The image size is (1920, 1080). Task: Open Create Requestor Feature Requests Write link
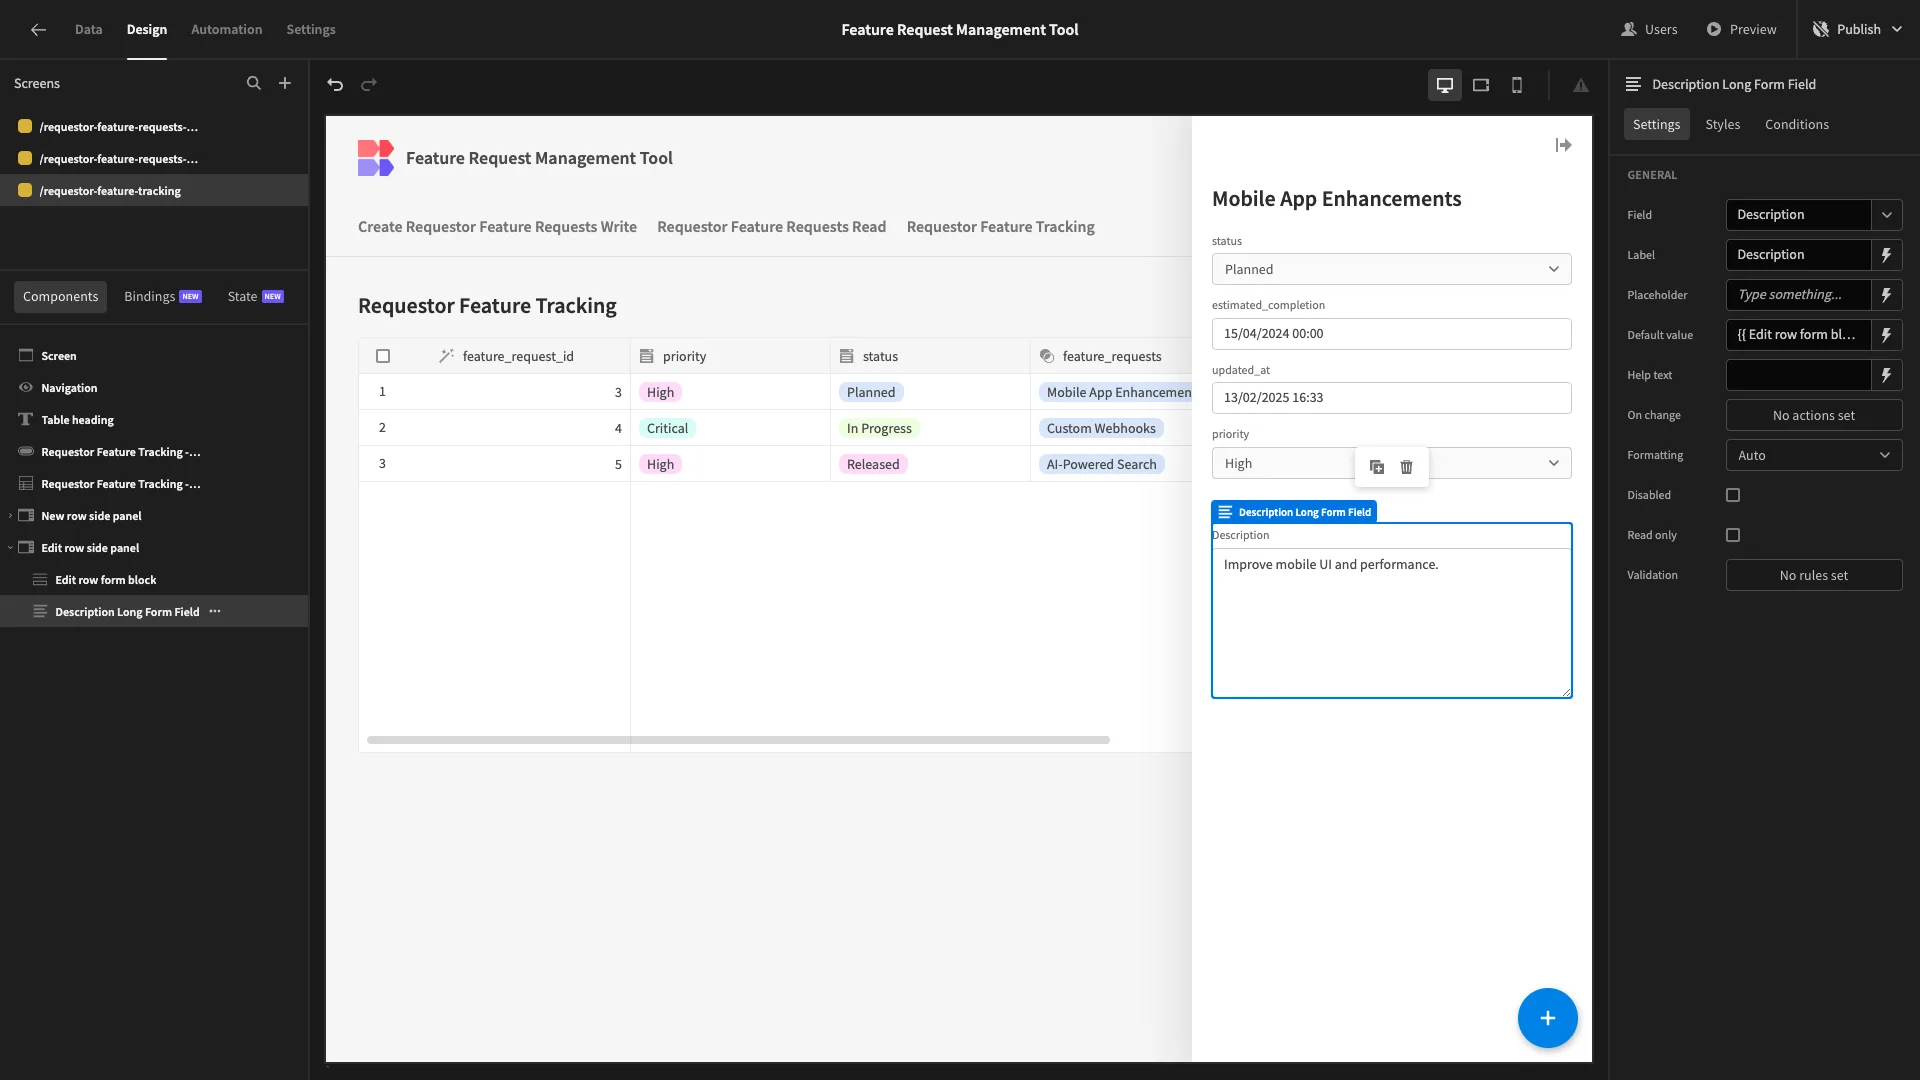click(x=497, y=227)
